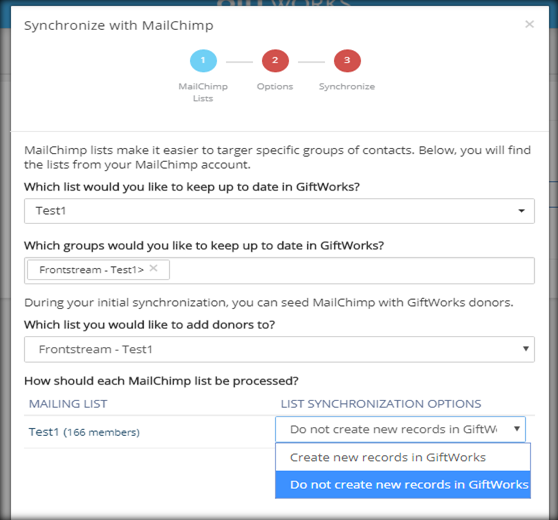Click the Test1 (166 members) mailing list link

click(x=84, y=432)
